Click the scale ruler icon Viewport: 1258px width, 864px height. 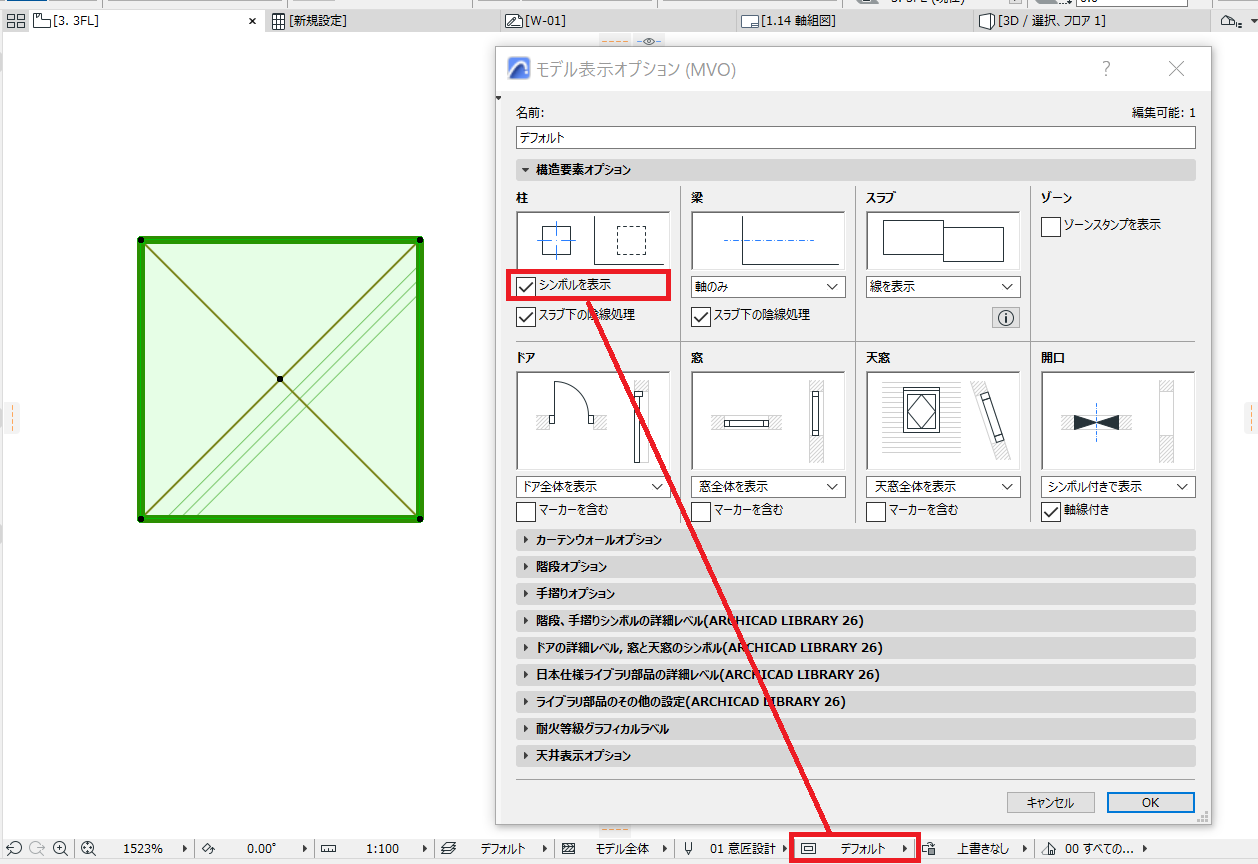point(329,849)
